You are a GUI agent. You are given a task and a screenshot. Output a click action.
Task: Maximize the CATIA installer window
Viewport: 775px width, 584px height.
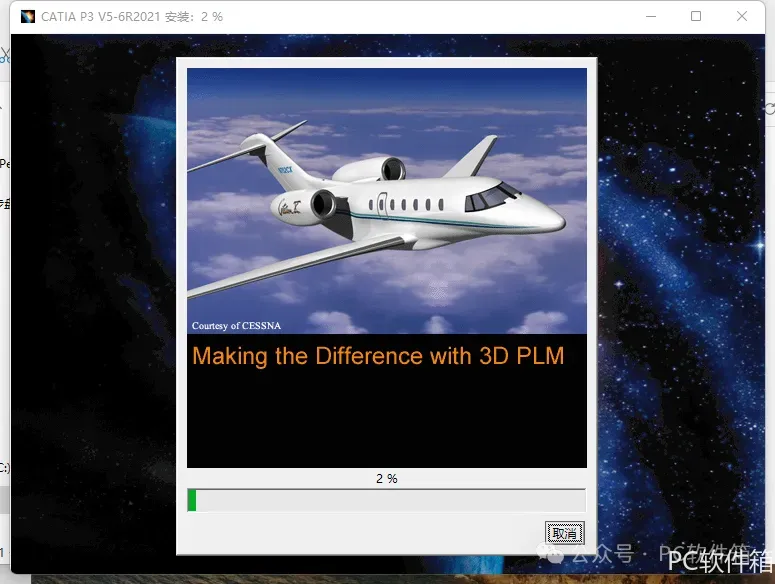[696, 16]
